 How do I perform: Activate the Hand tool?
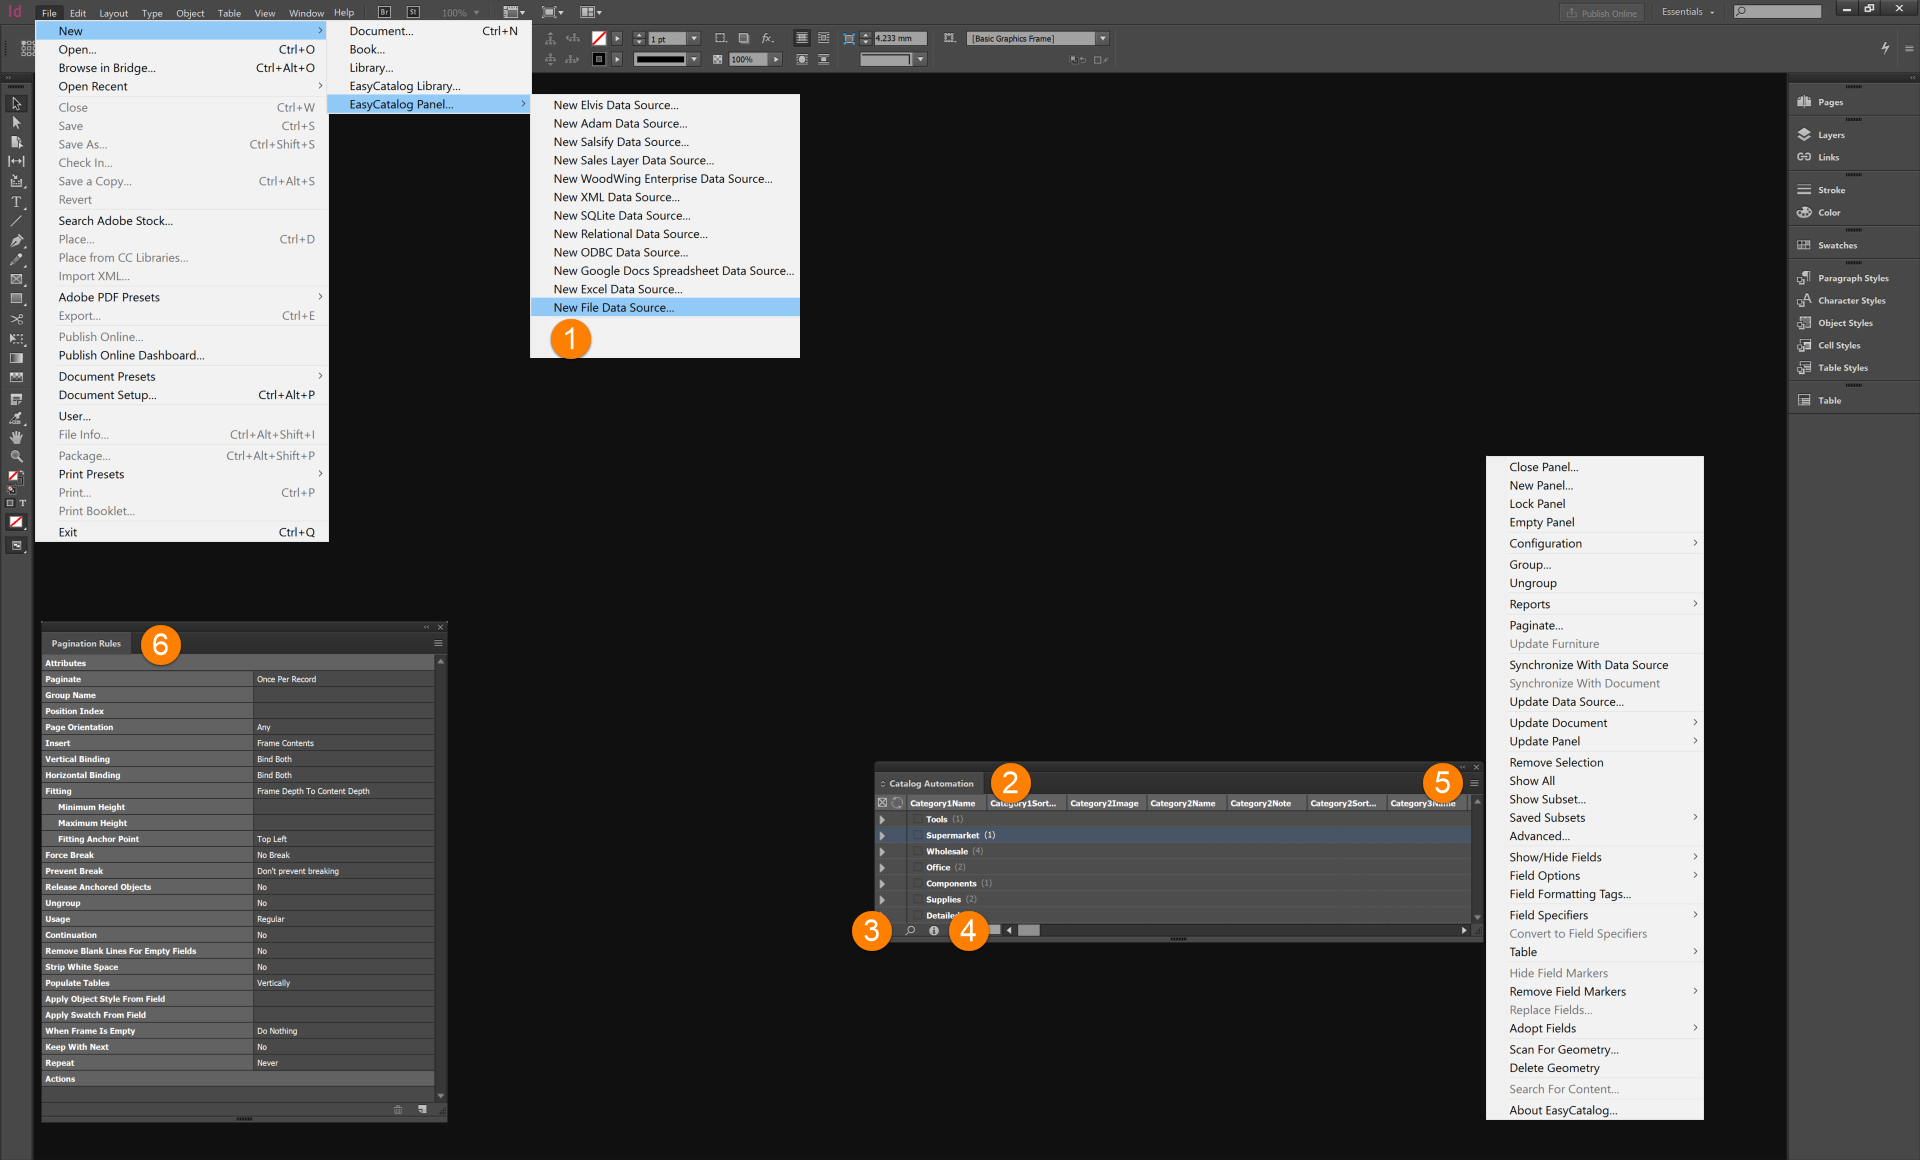click(16, 437)
